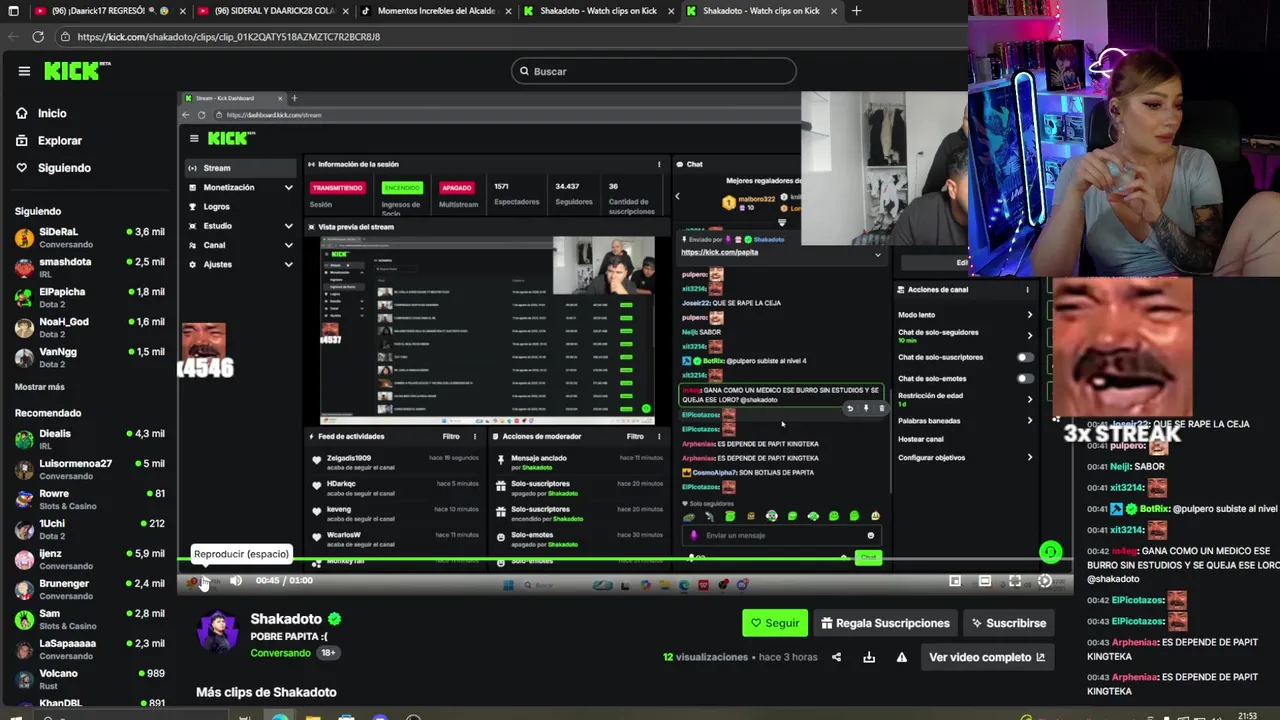The height and width of the screenshot is (720, 1280).
Task: Go to Inicio in the sidebar
Action: tap(52, 113)
